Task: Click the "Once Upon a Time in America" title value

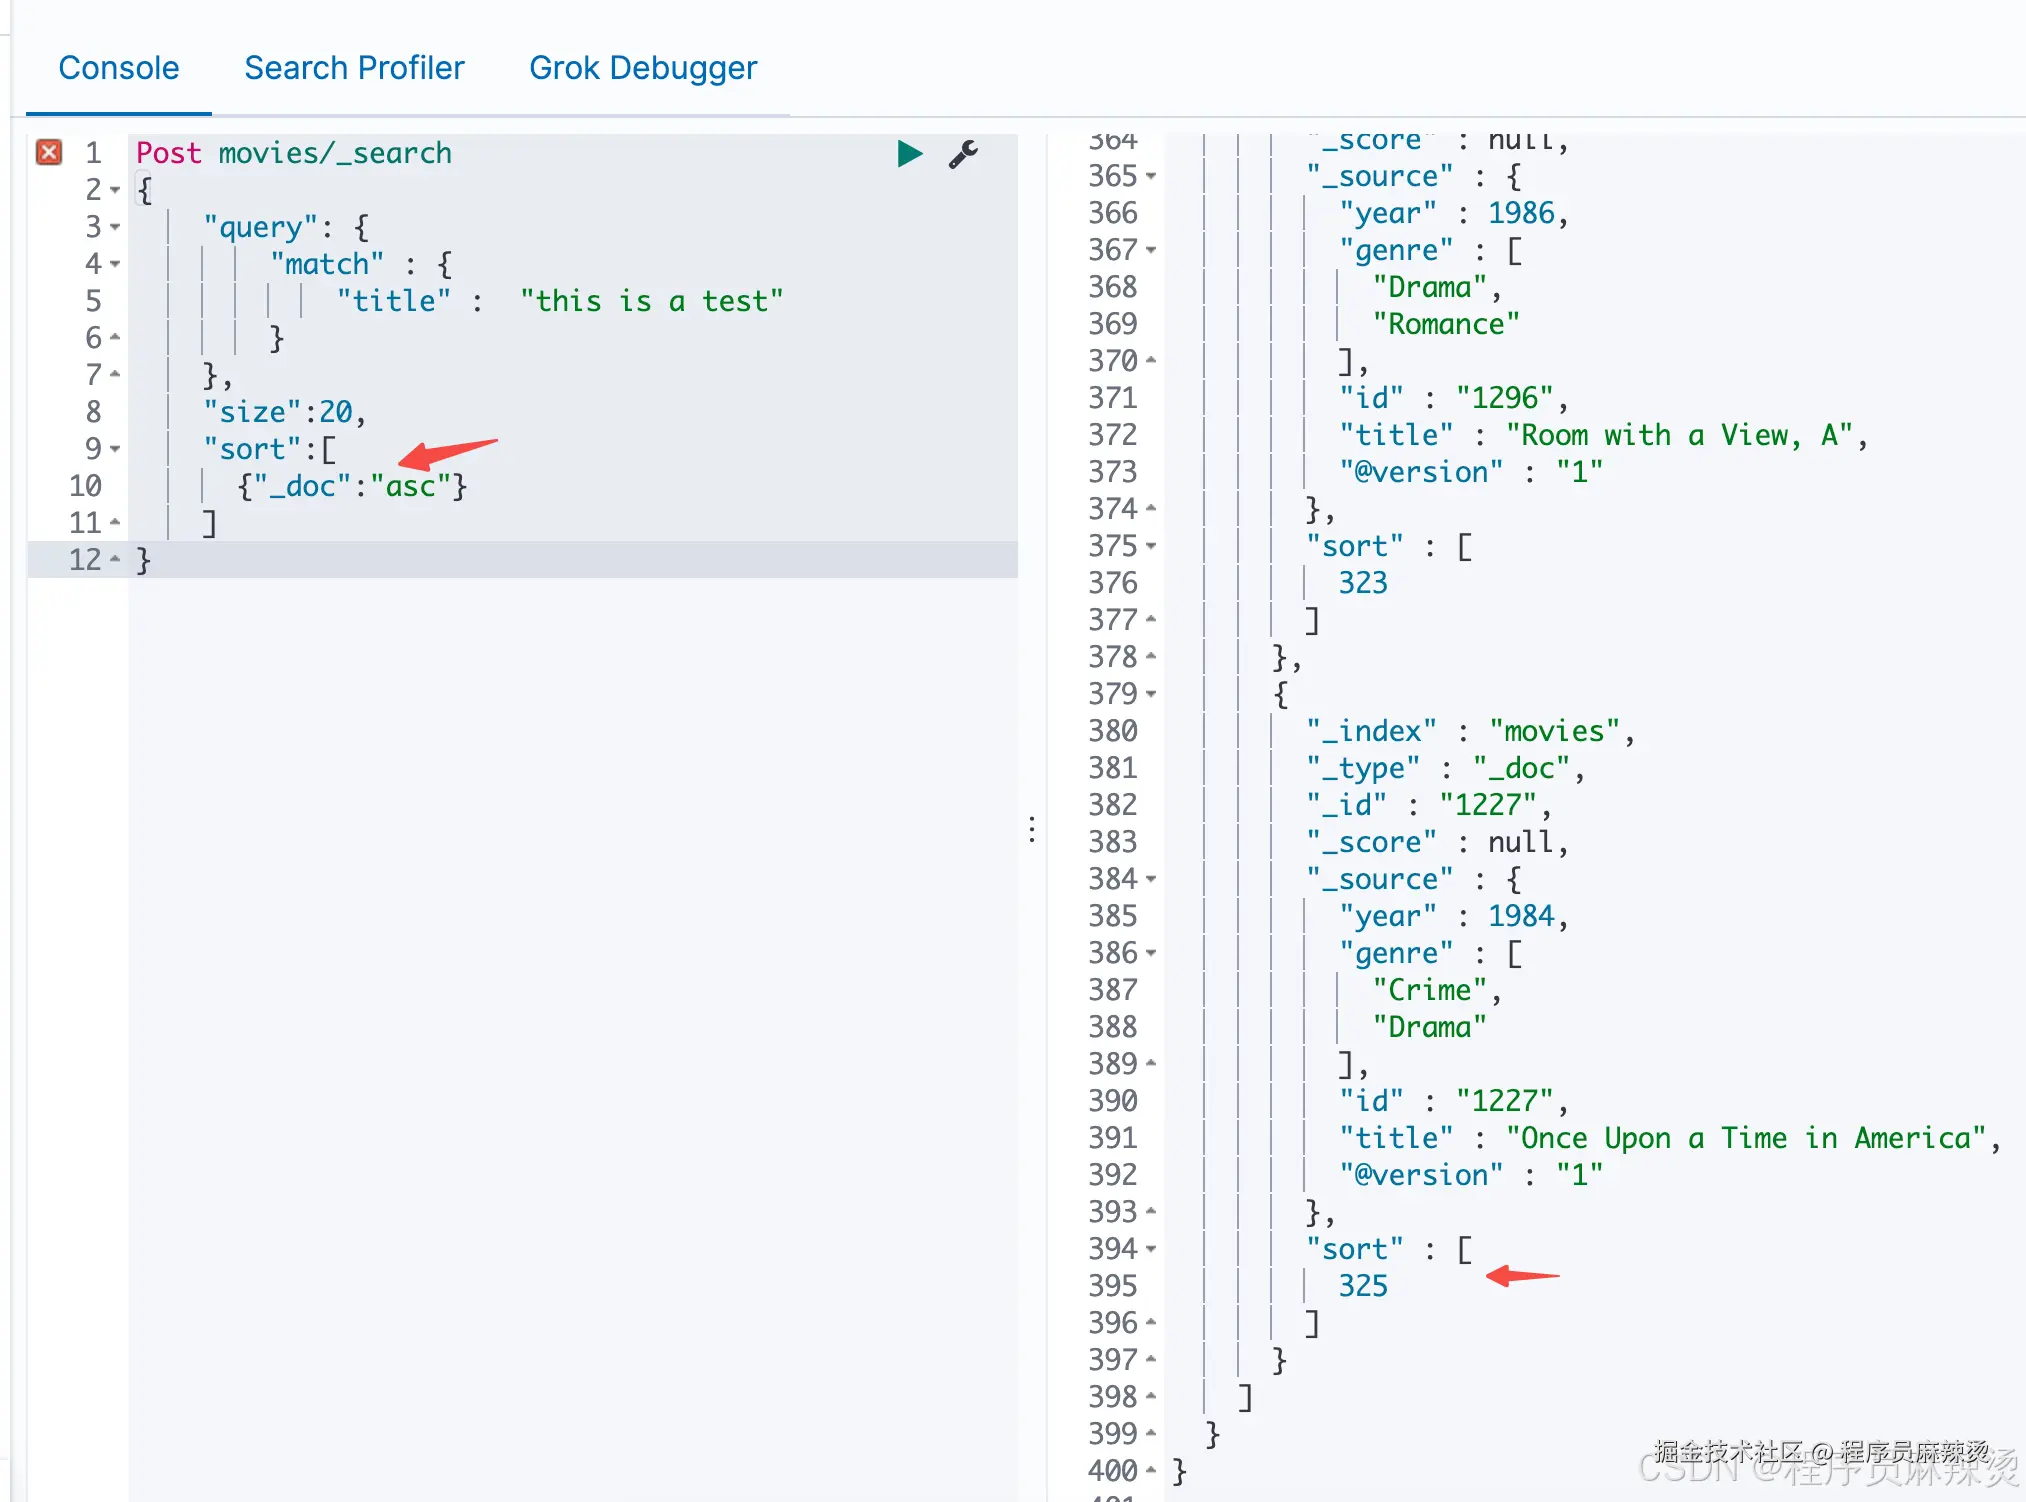Action: pos(1745,1138)
